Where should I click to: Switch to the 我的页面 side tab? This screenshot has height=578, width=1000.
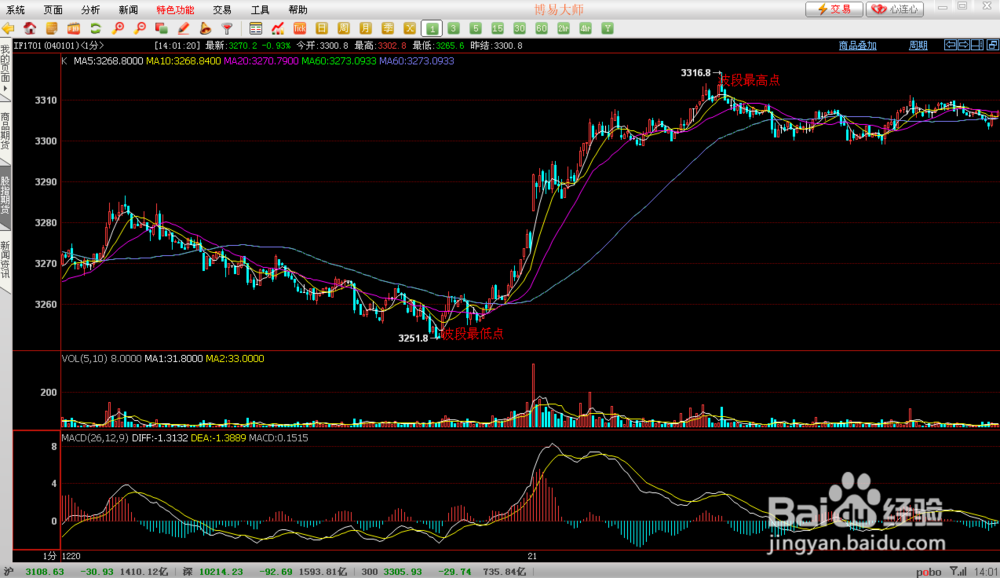click(x=5, y=68)
